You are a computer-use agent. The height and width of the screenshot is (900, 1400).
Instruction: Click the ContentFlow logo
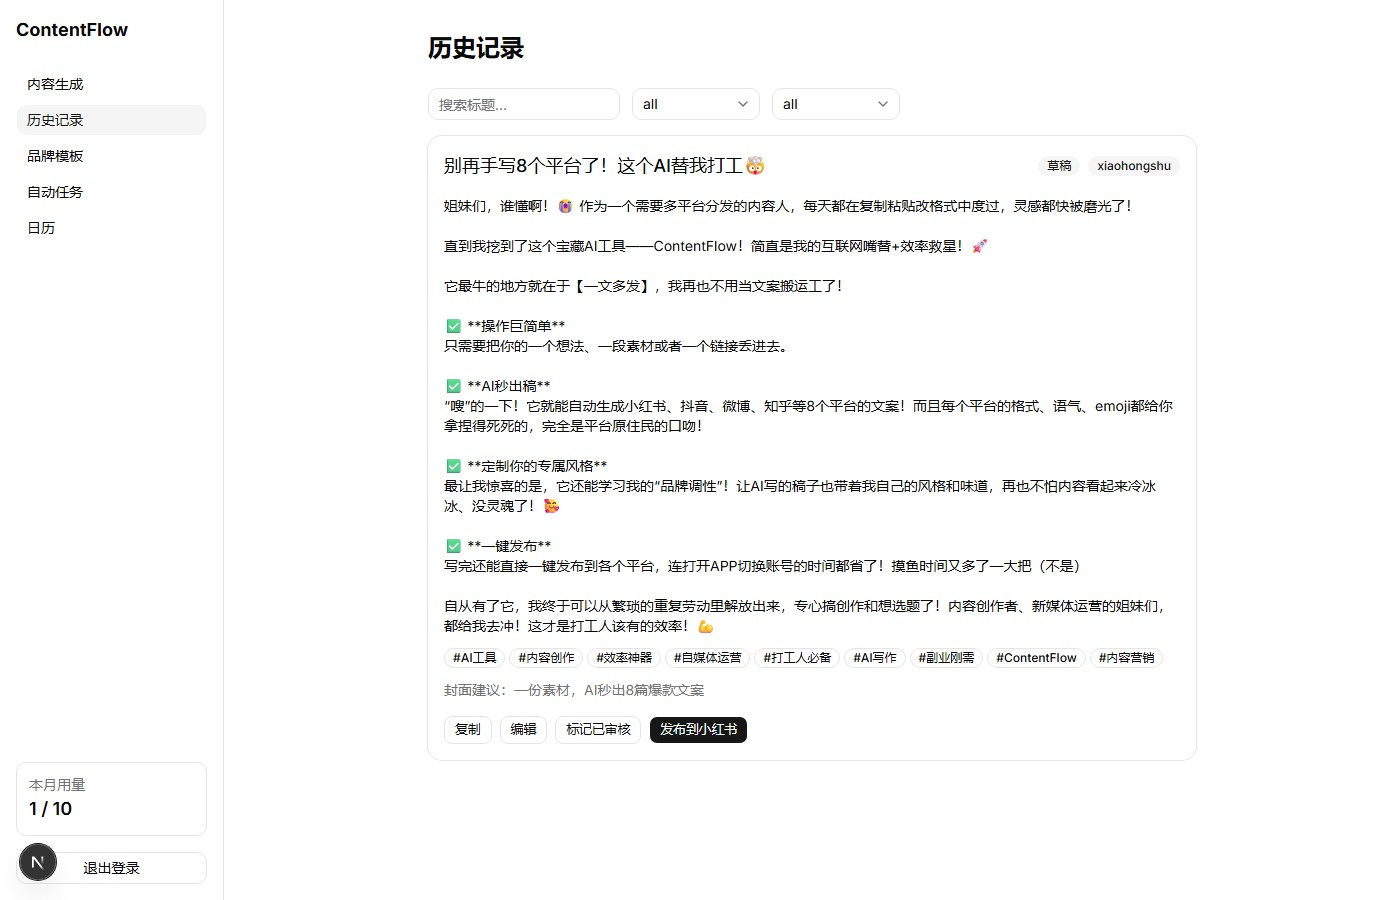(x=71, y=30)
